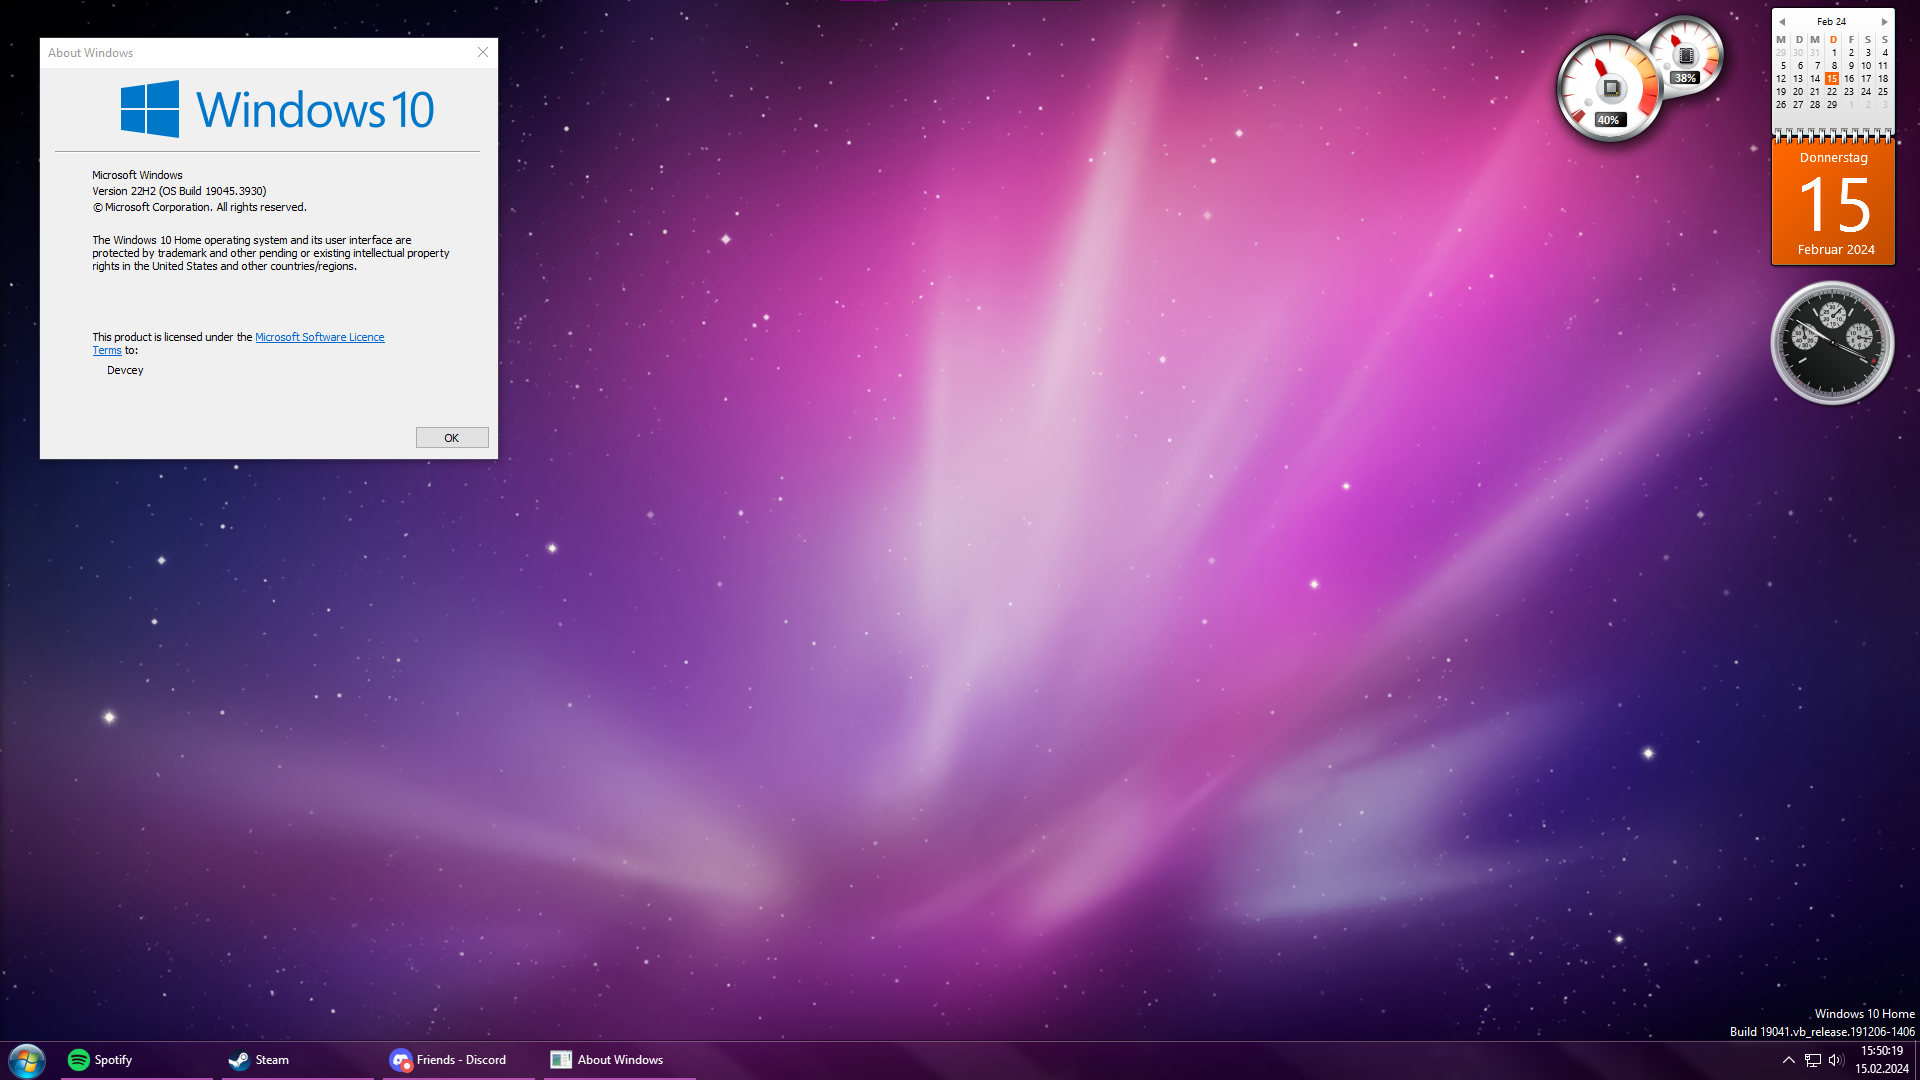Screen dimensions: 1920x1080
Task: Show hidden system tray icons
Action: pos(1788,1060)
